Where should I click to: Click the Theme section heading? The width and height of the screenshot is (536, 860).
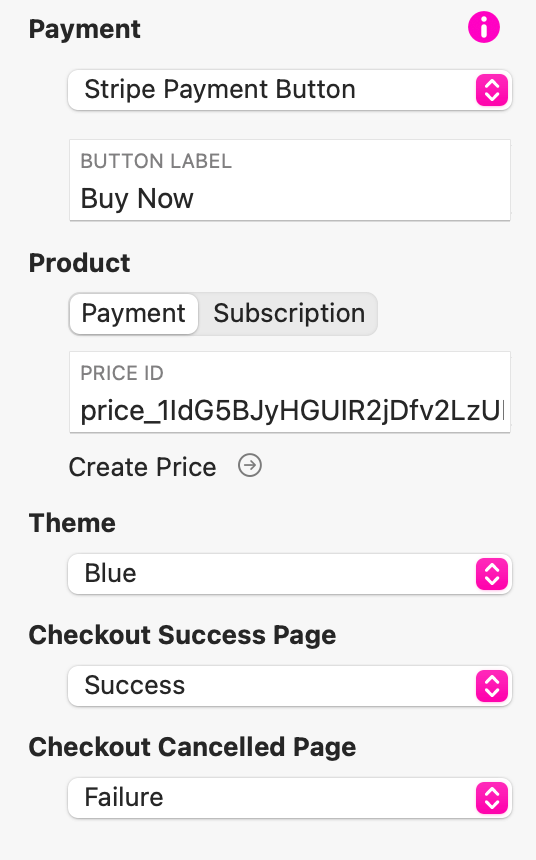point(72,523)
